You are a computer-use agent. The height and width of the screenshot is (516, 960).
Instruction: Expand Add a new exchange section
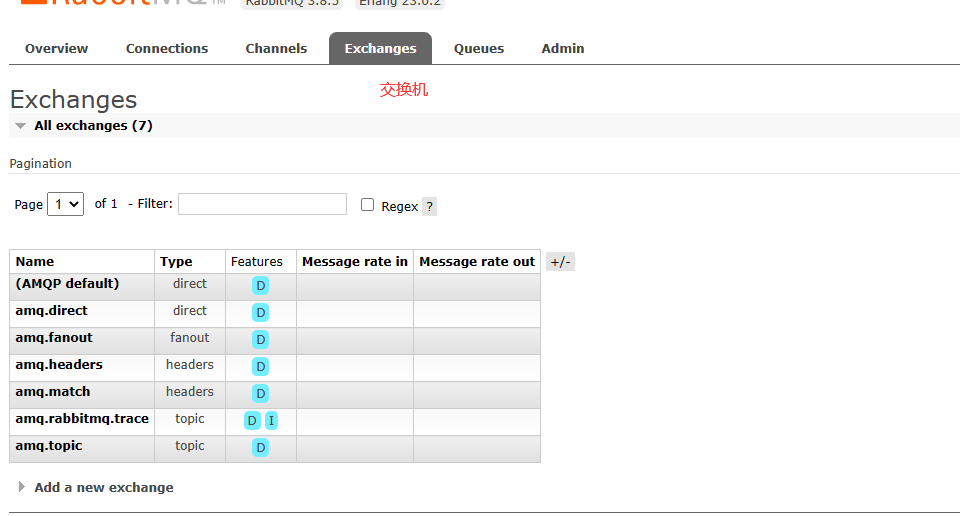[x=103, y=487]
